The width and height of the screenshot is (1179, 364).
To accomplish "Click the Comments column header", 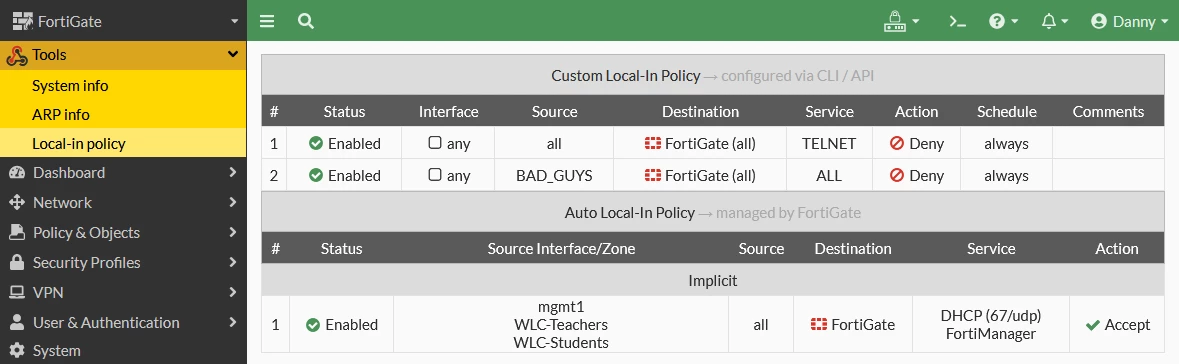I will [x=1108, y=111].
